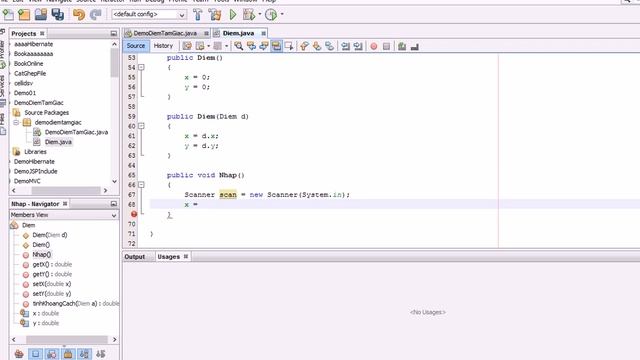
Task: Minimize the Navigator panel
Action: [x=113, y=204]
